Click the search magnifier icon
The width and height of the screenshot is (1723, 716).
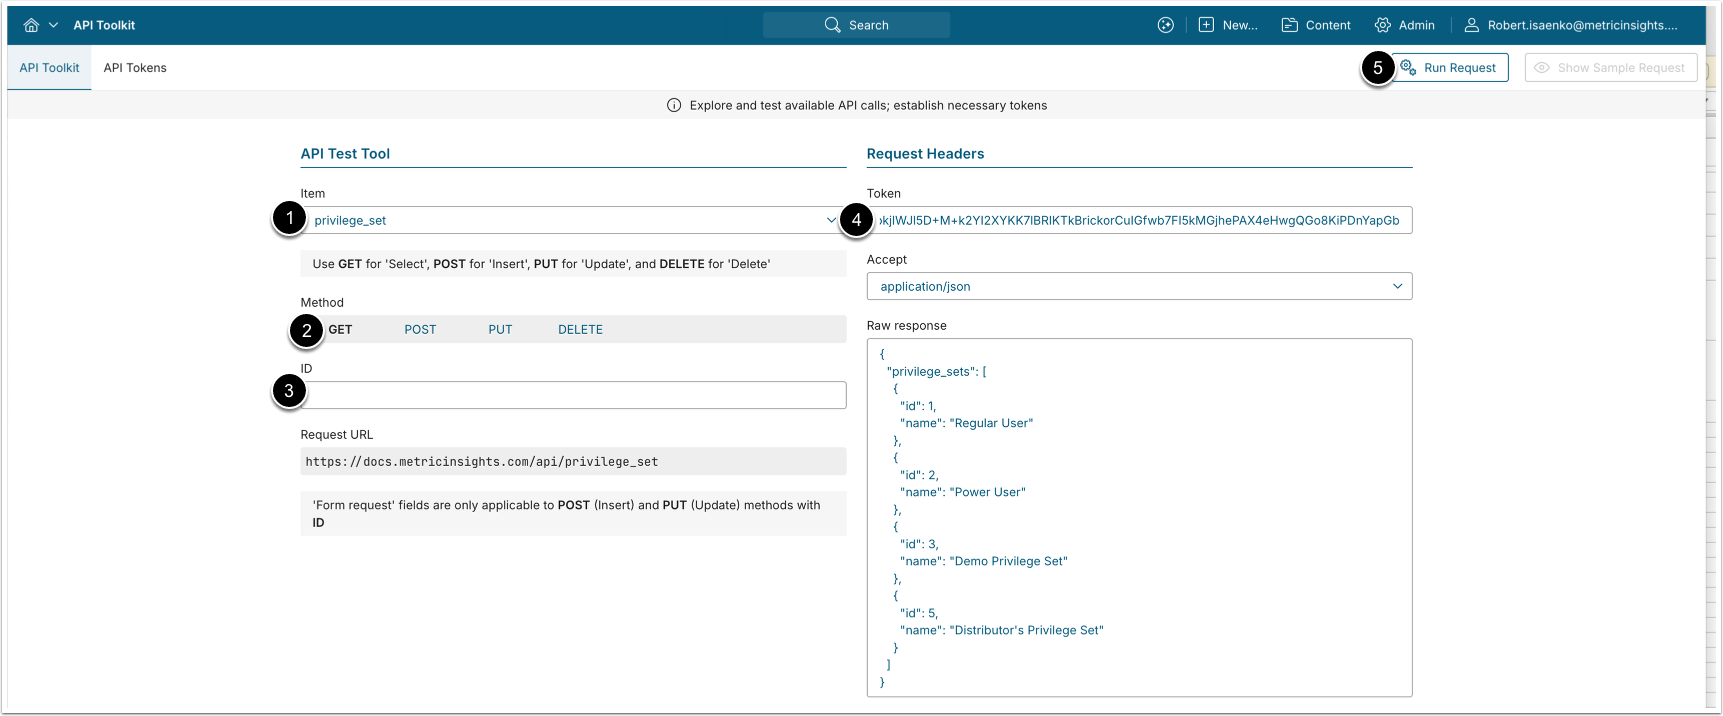coord(832,25)
